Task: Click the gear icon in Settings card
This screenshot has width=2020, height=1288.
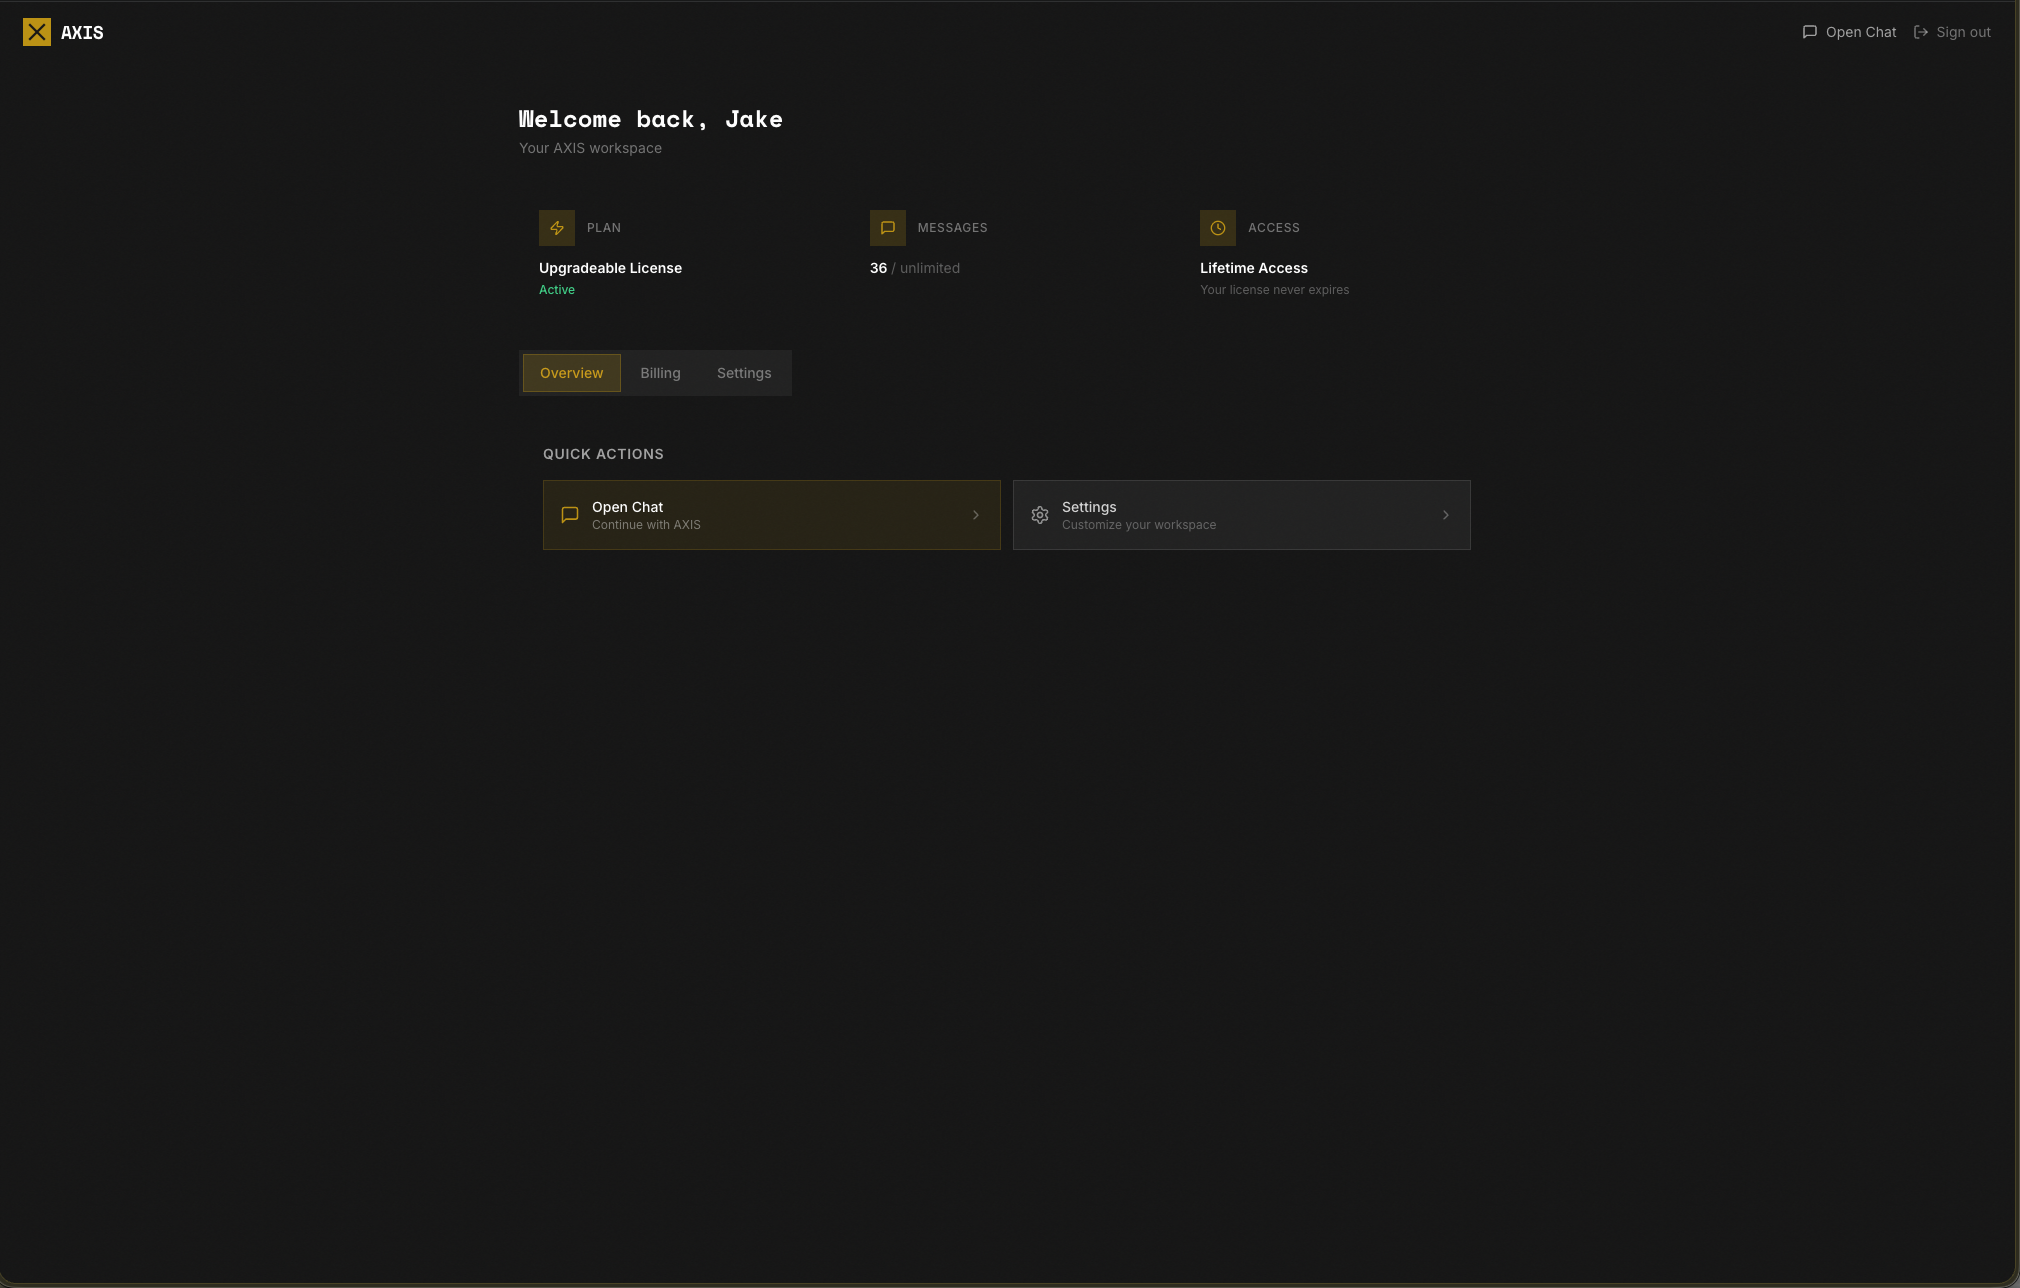Action: pyautogui.click(x=1040, y=515)
